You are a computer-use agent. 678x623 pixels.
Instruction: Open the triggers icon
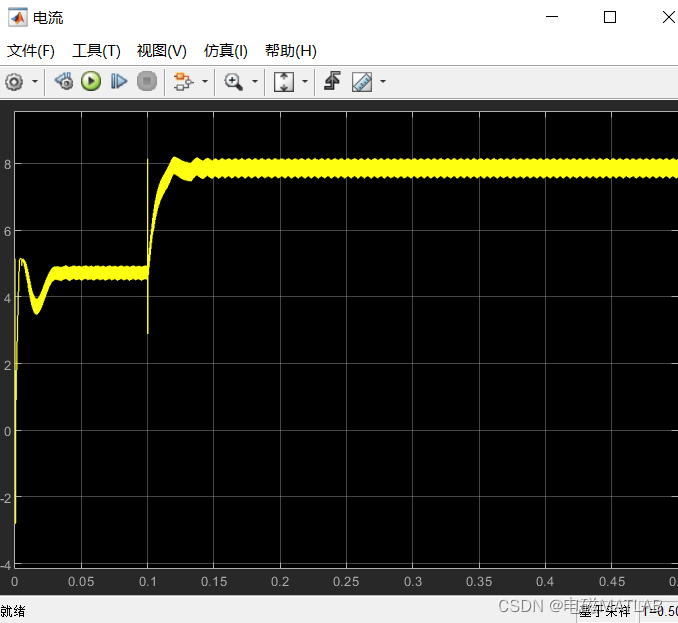[333, 81]
